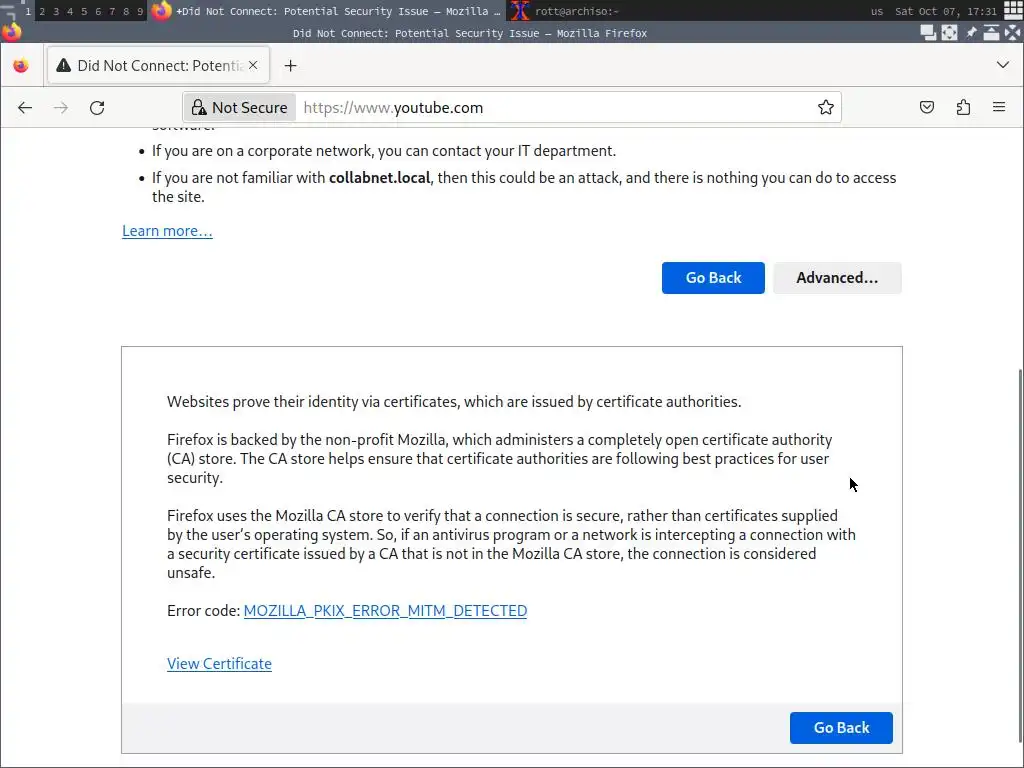1024x768 pixels.
Task: Bookmark this page with the star icon
Action: pos(825,107)
